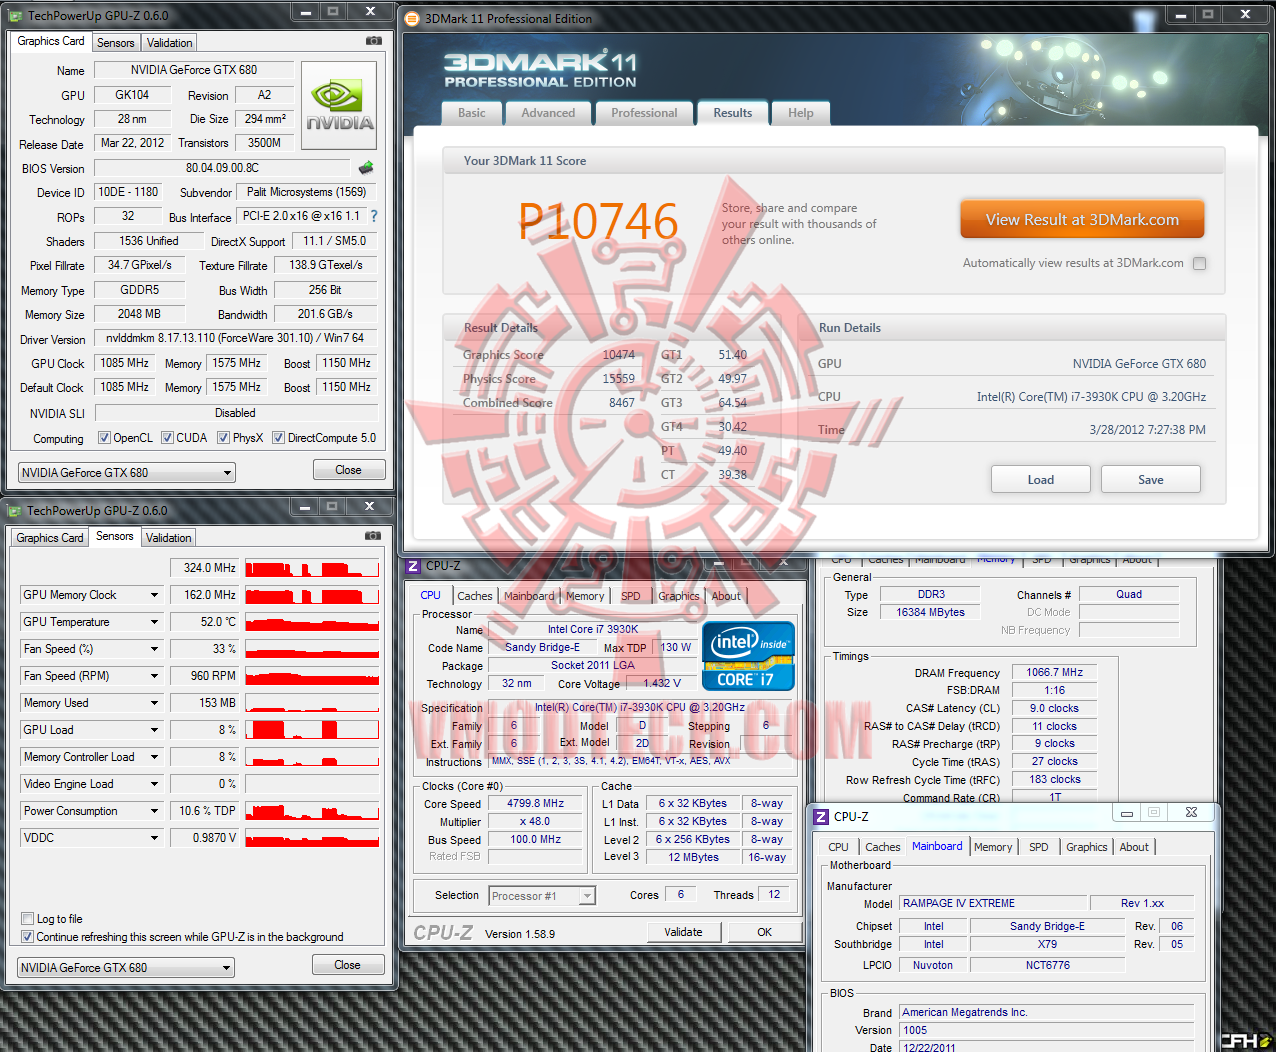Image resolution: width=1276 pixels, height=1052 pixels.
Task: Open the GPU Load sensor dropdown
Action: click(x=155, y=730)
